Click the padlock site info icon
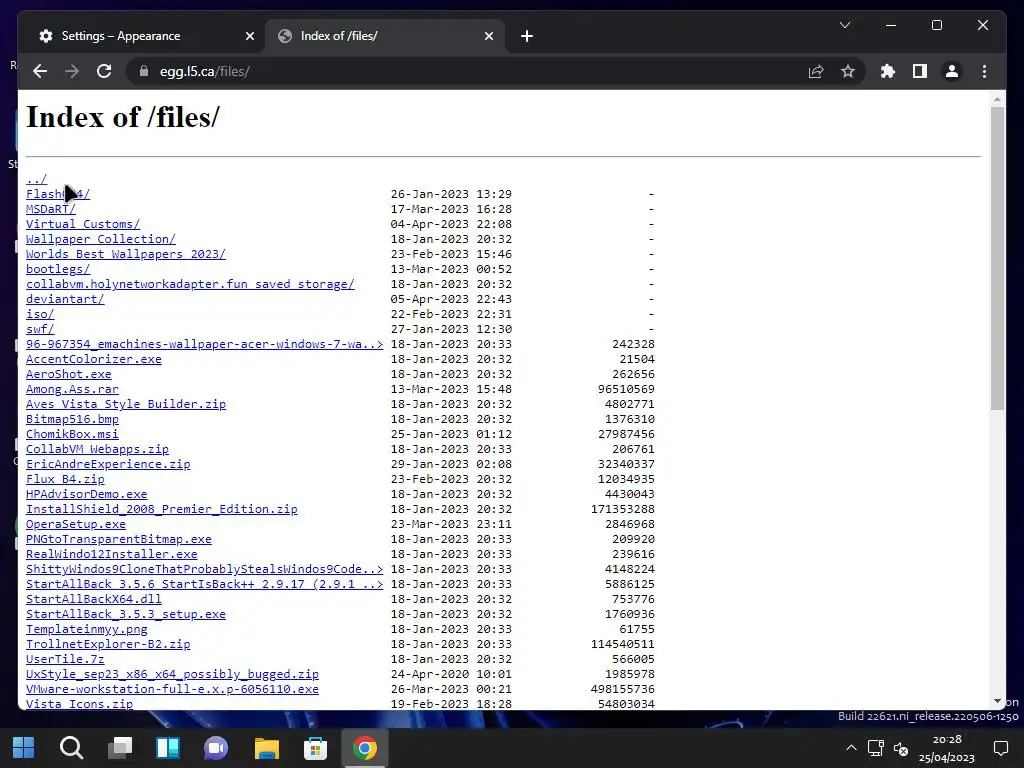1024x768 pixels. pos(144,71)
